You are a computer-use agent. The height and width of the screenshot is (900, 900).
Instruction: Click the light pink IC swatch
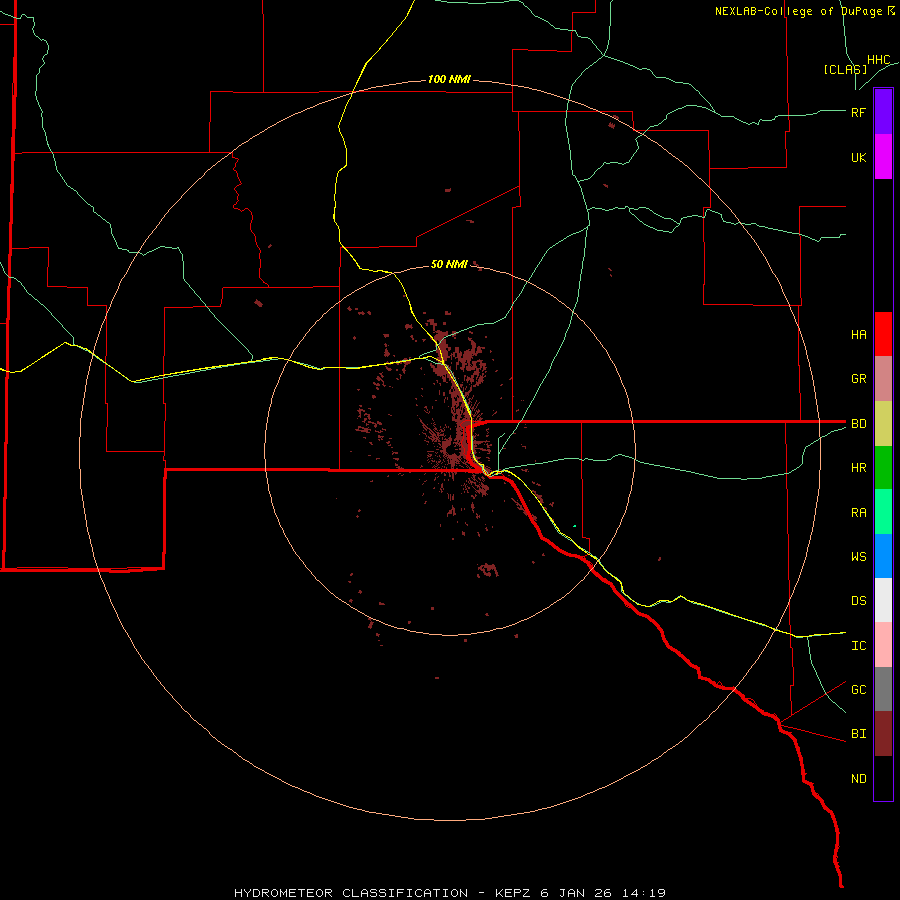[x=883, y=645]
